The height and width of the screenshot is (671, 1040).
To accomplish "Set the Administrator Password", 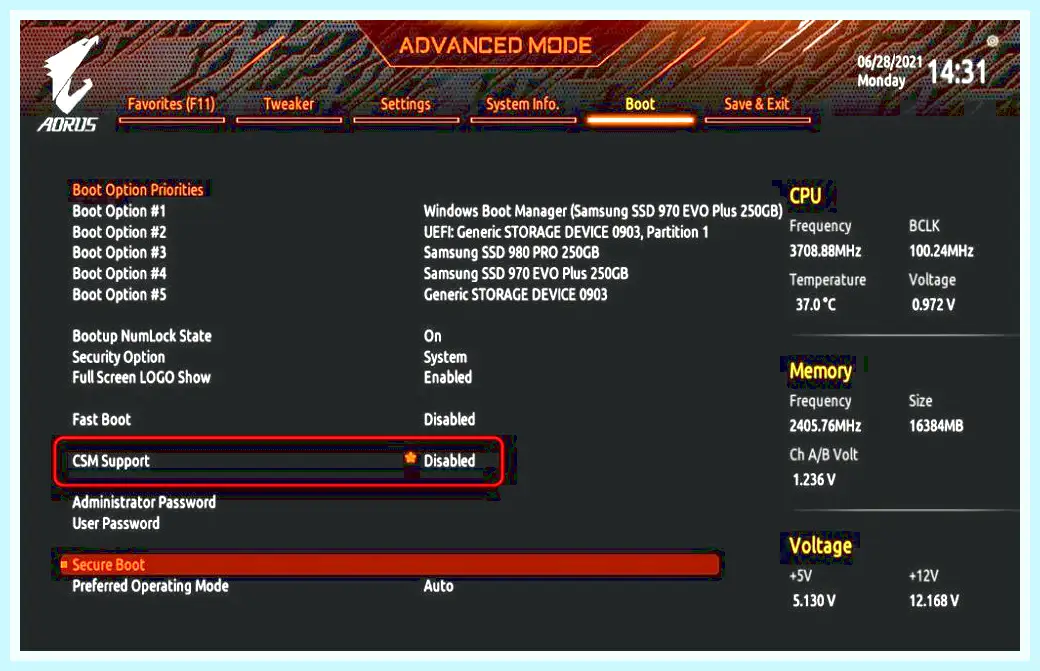I will [144, 503].
